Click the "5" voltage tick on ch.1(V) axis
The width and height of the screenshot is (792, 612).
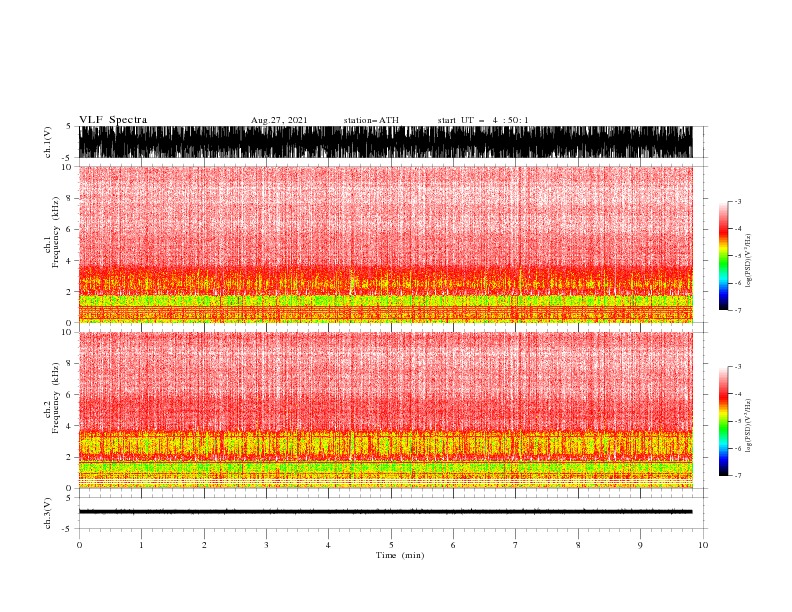click(x=69, y=126)
